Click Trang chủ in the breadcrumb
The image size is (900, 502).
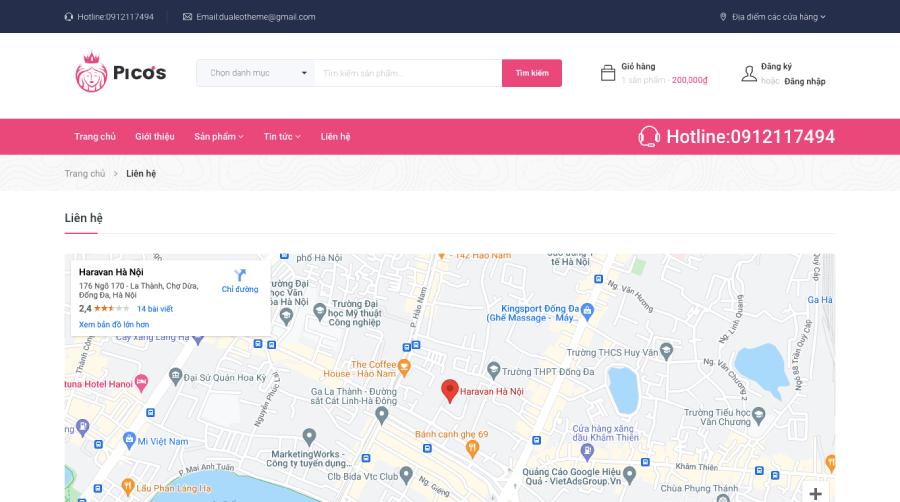(x=85, y=174)
